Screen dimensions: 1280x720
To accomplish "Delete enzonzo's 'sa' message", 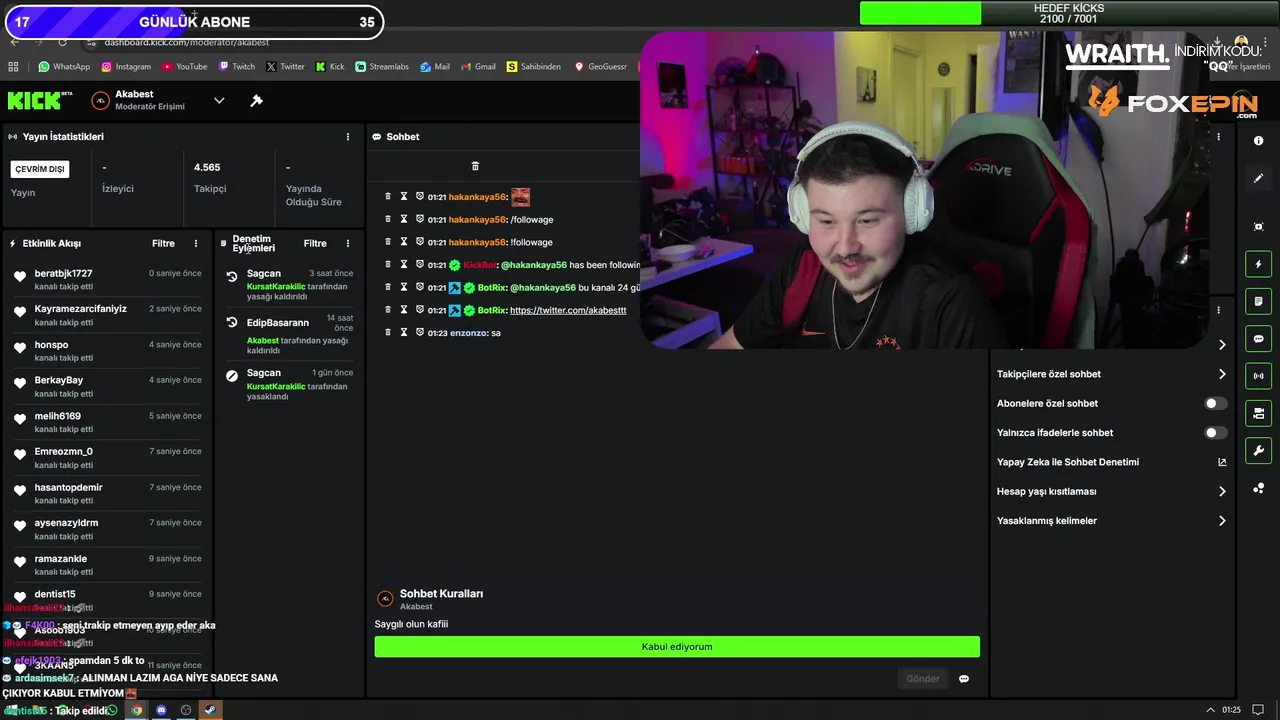I will click(388, 333).
